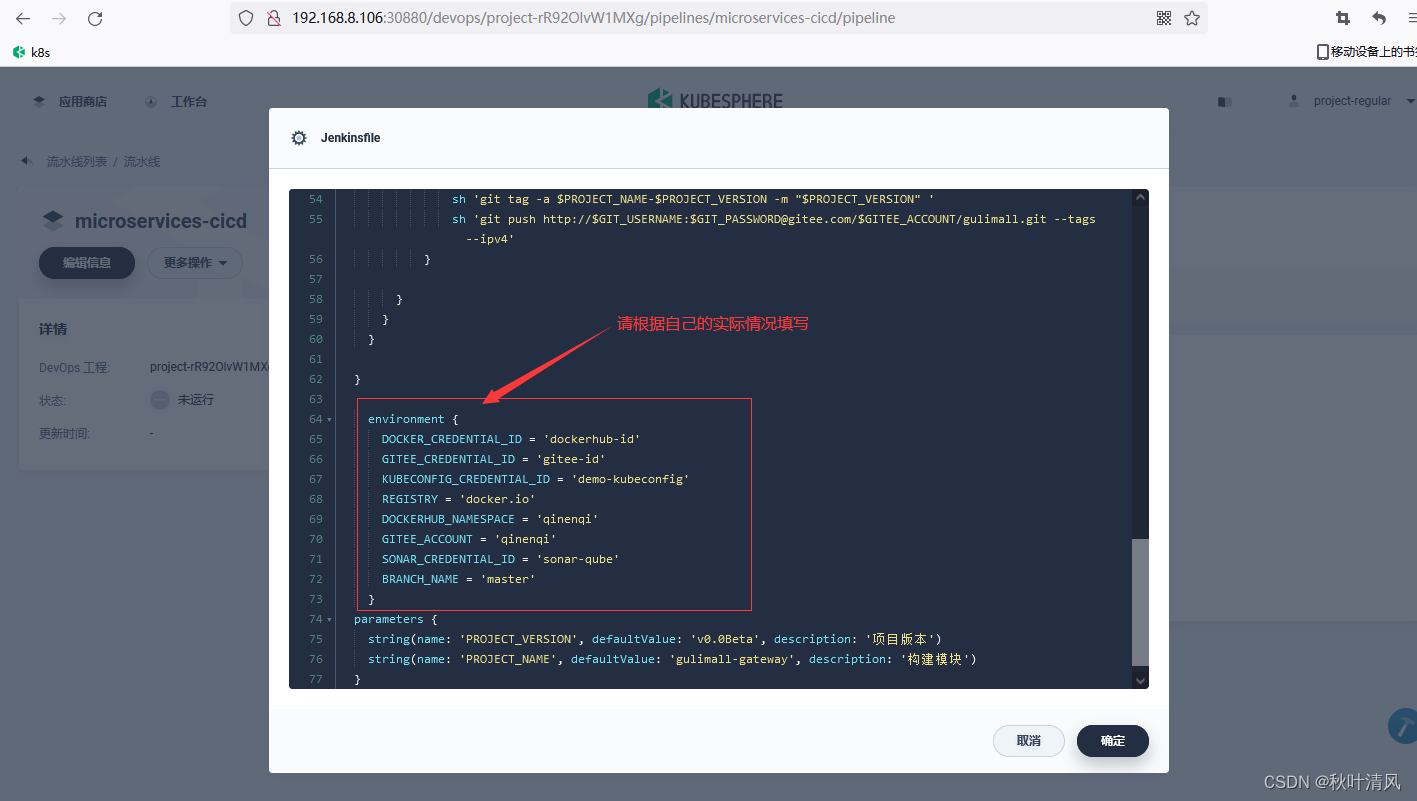
Task: Click the shield tracking protection icon
Action: [246, 18]
